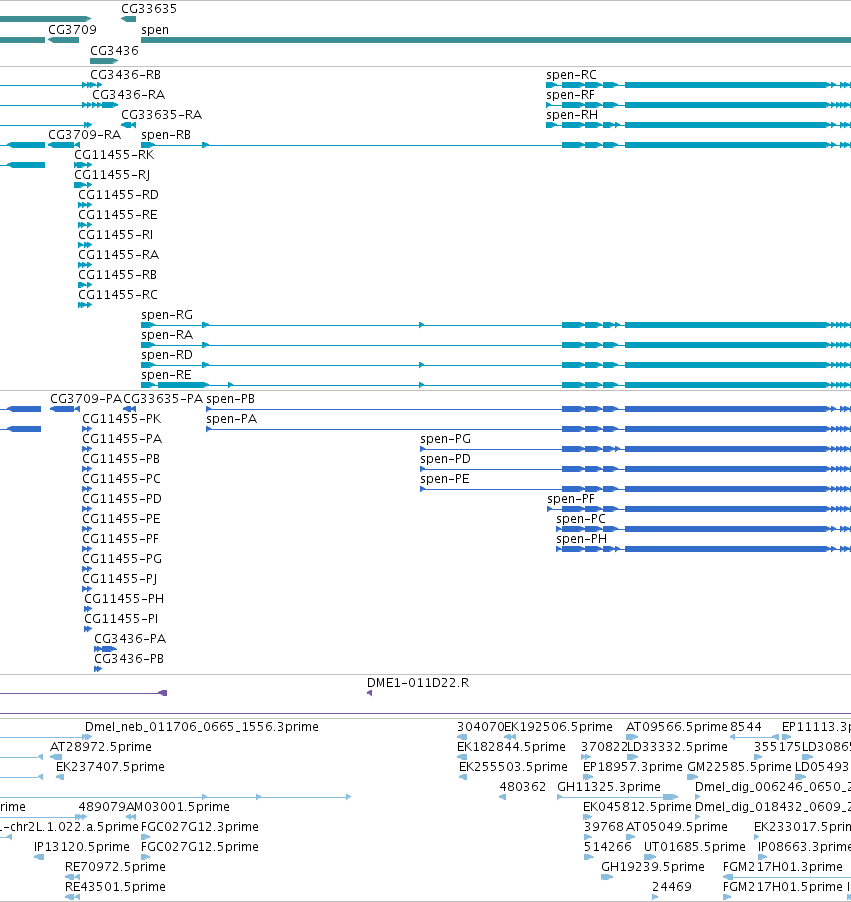Click the IP13120.5prime EST label
851x902 pixels.
pyautogui.click(x=82, y=847)
